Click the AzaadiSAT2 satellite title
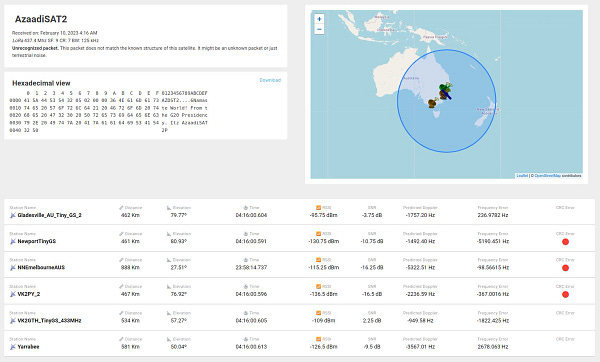Viewport: 600px width, 362px height. [41, 19]
